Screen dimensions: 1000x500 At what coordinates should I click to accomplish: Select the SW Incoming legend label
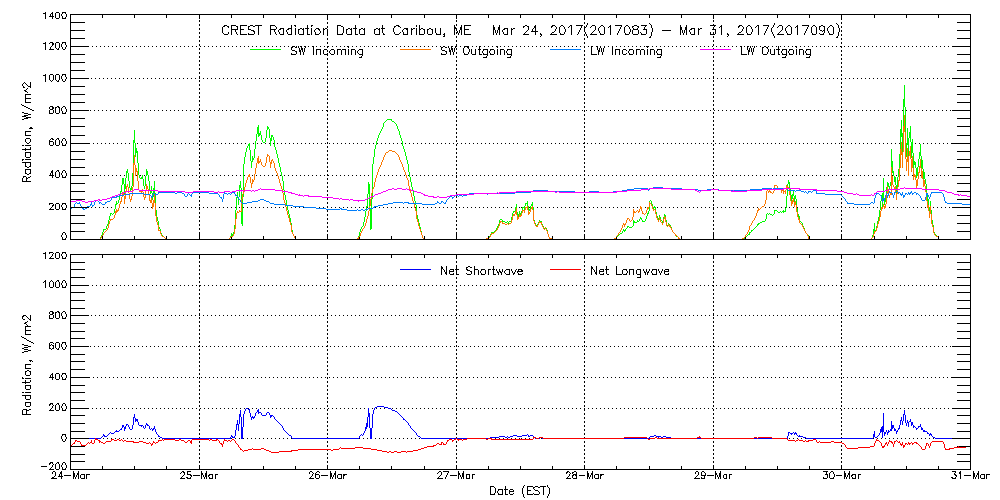pos(327,51)
